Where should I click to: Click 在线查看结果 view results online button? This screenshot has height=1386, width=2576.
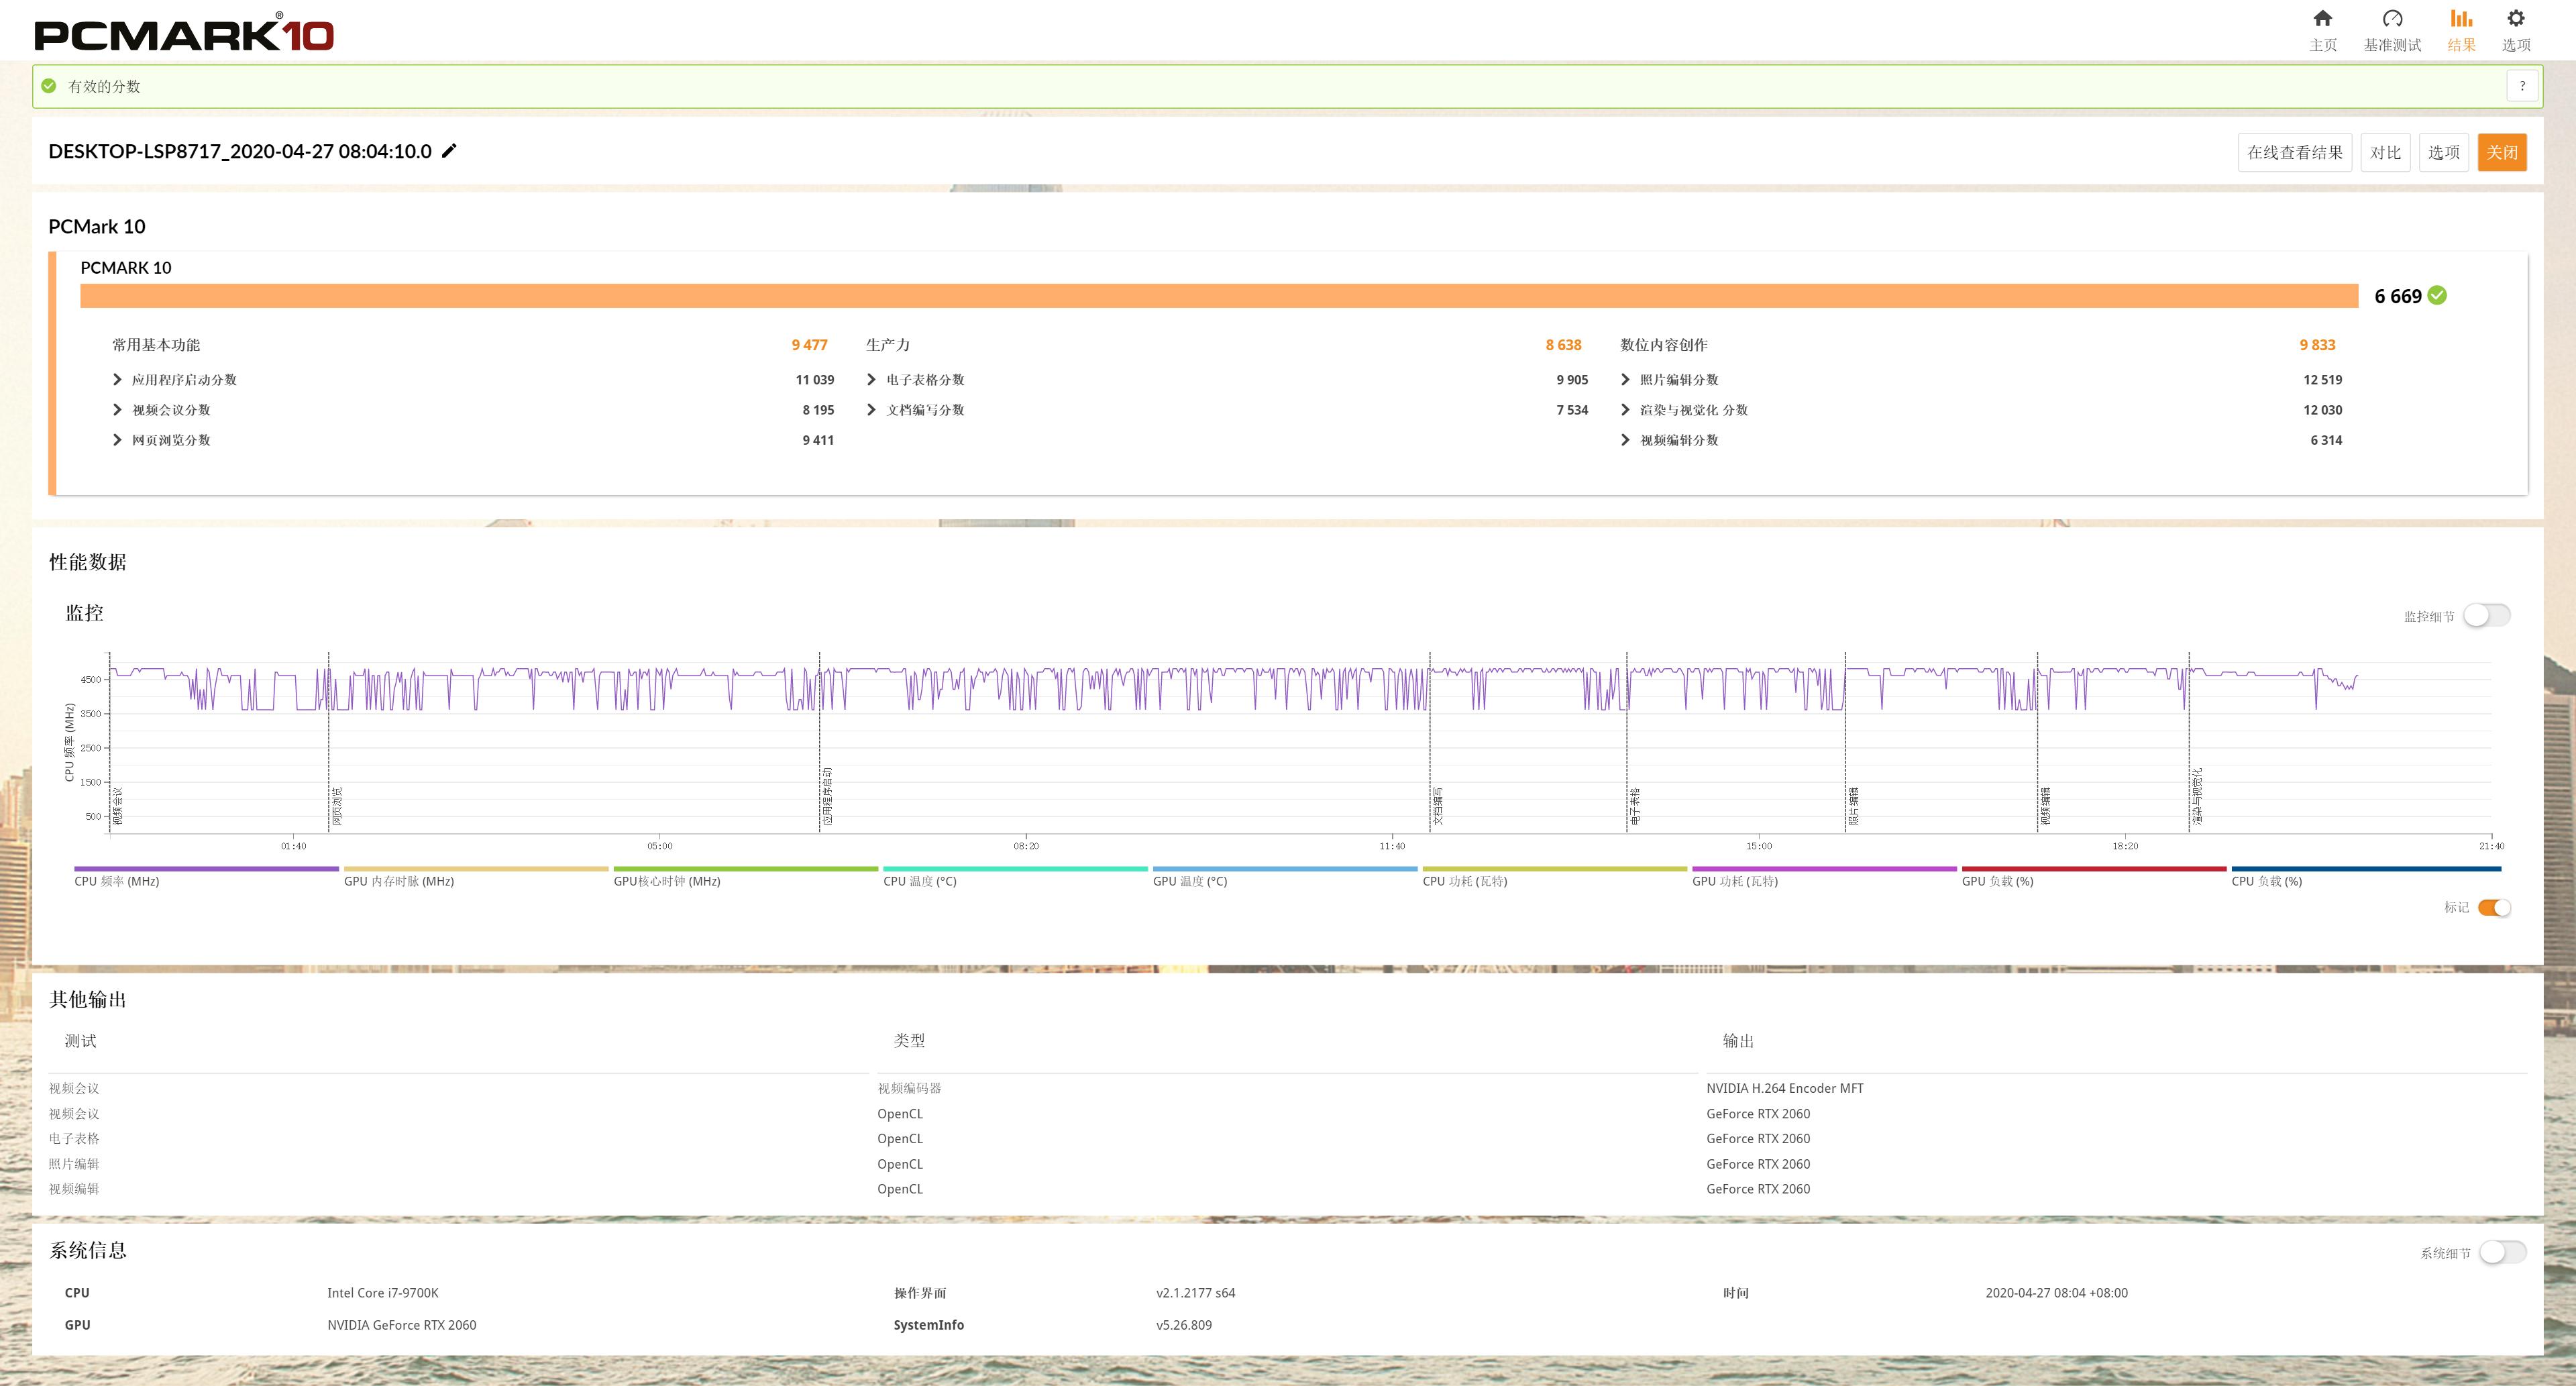click(x=2294, y=152)
